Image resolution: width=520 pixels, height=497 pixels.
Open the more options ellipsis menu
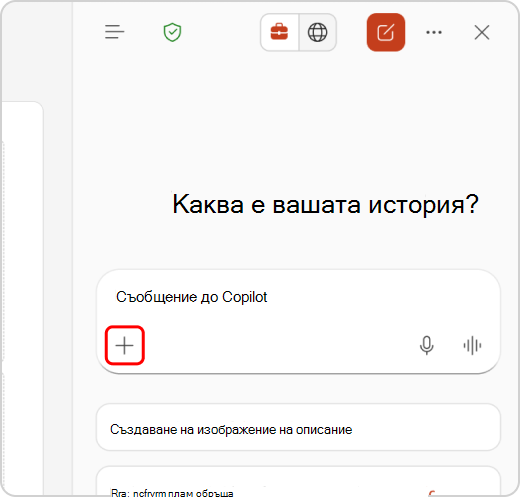434,32
